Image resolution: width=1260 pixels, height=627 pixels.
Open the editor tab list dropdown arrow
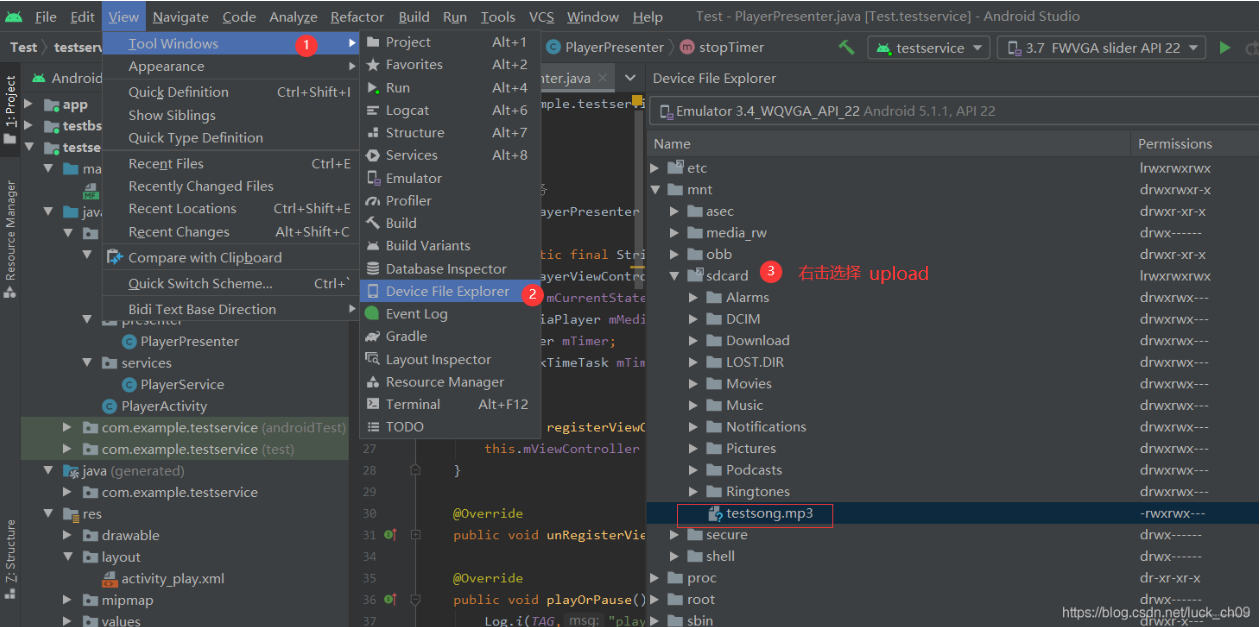click(x=630, y=78)
